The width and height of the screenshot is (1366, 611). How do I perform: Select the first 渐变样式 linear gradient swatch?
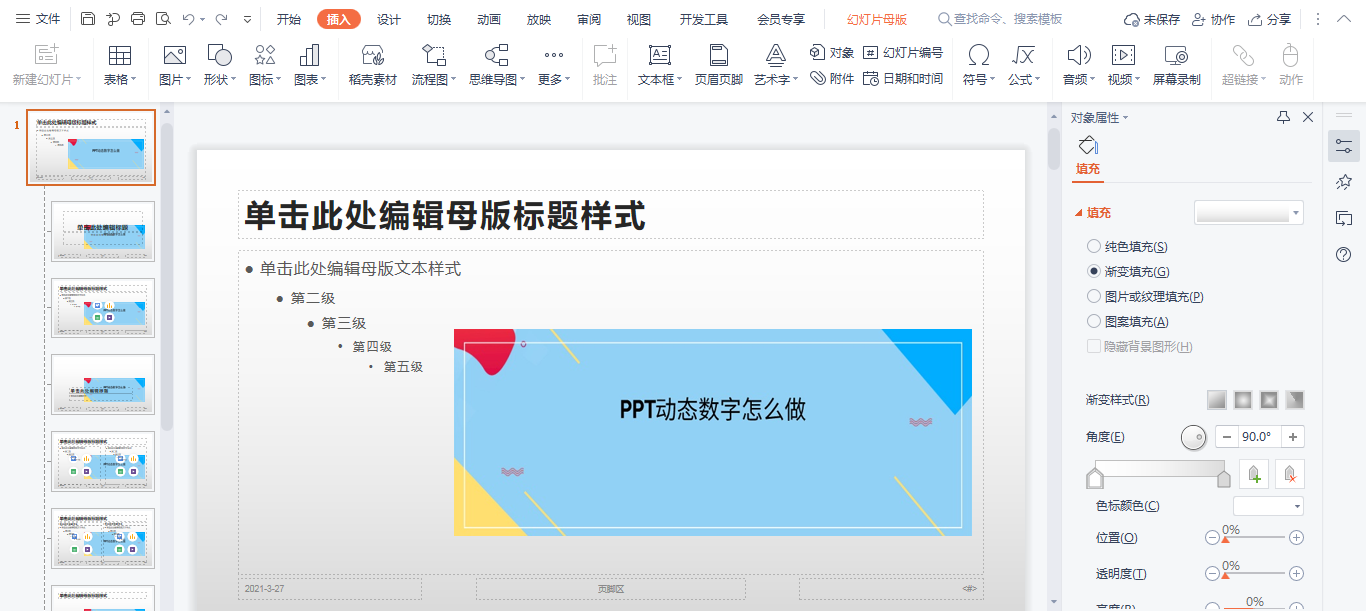point(1216,400)
